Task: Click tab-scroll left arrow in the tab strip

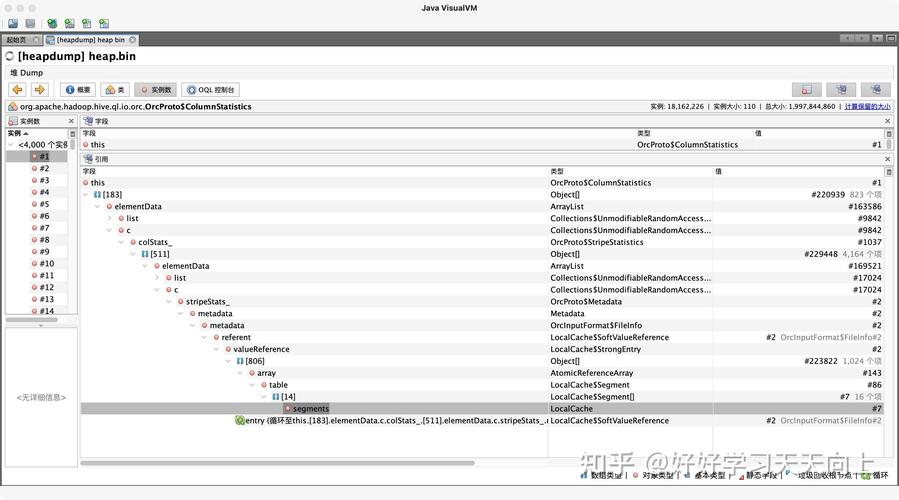Action: coord(847,38)
